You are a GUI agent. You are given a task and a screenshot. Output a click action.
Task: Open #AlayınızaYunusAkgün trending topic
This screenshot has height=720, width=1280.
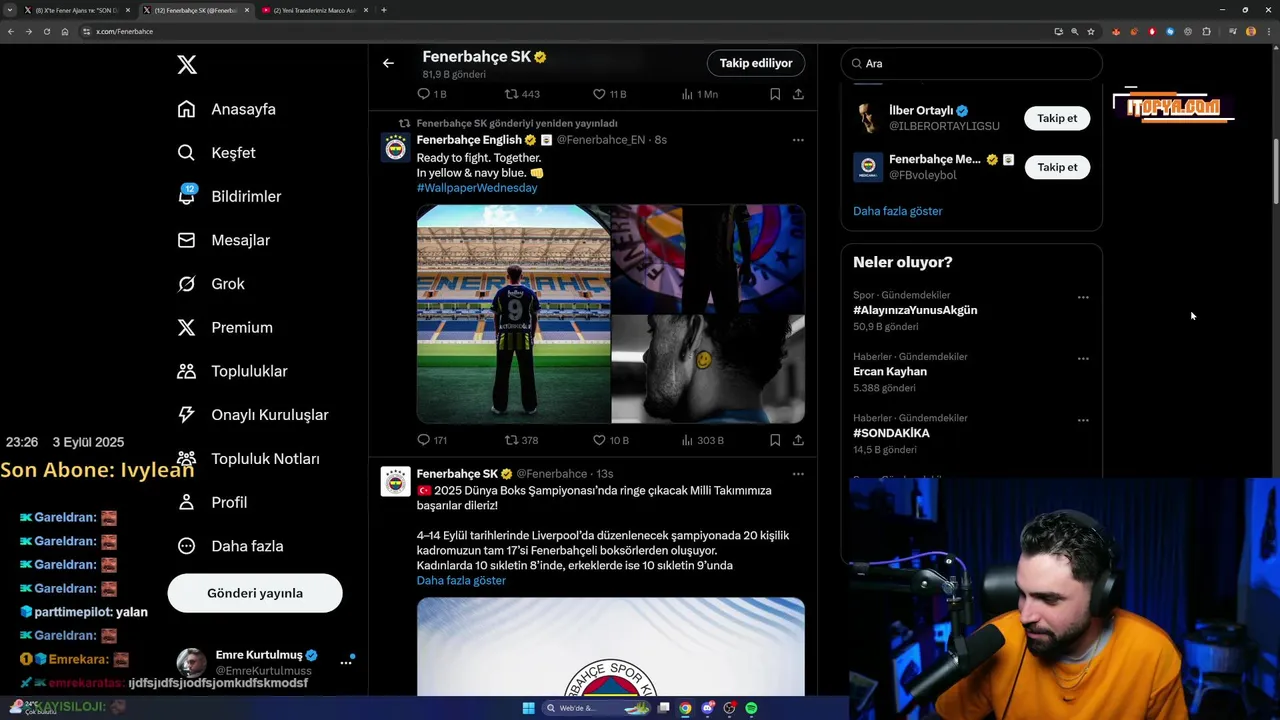915,310
